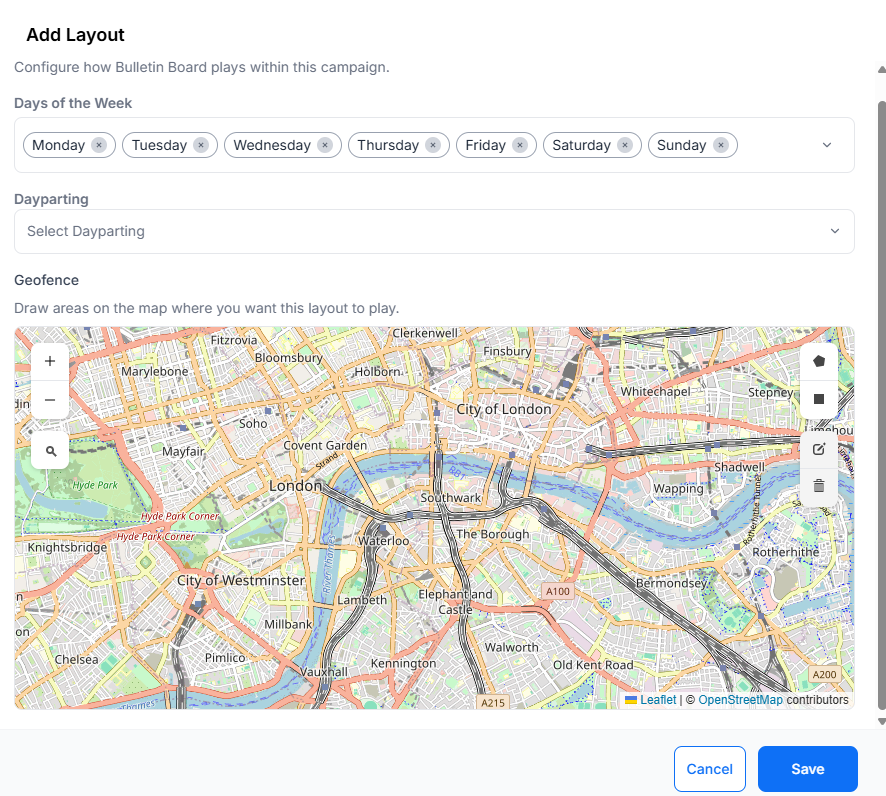Click the Whitechapel label on map
The width and height of the screenshot is (886, 796).
pyautogui.click(x=655, y=392)
